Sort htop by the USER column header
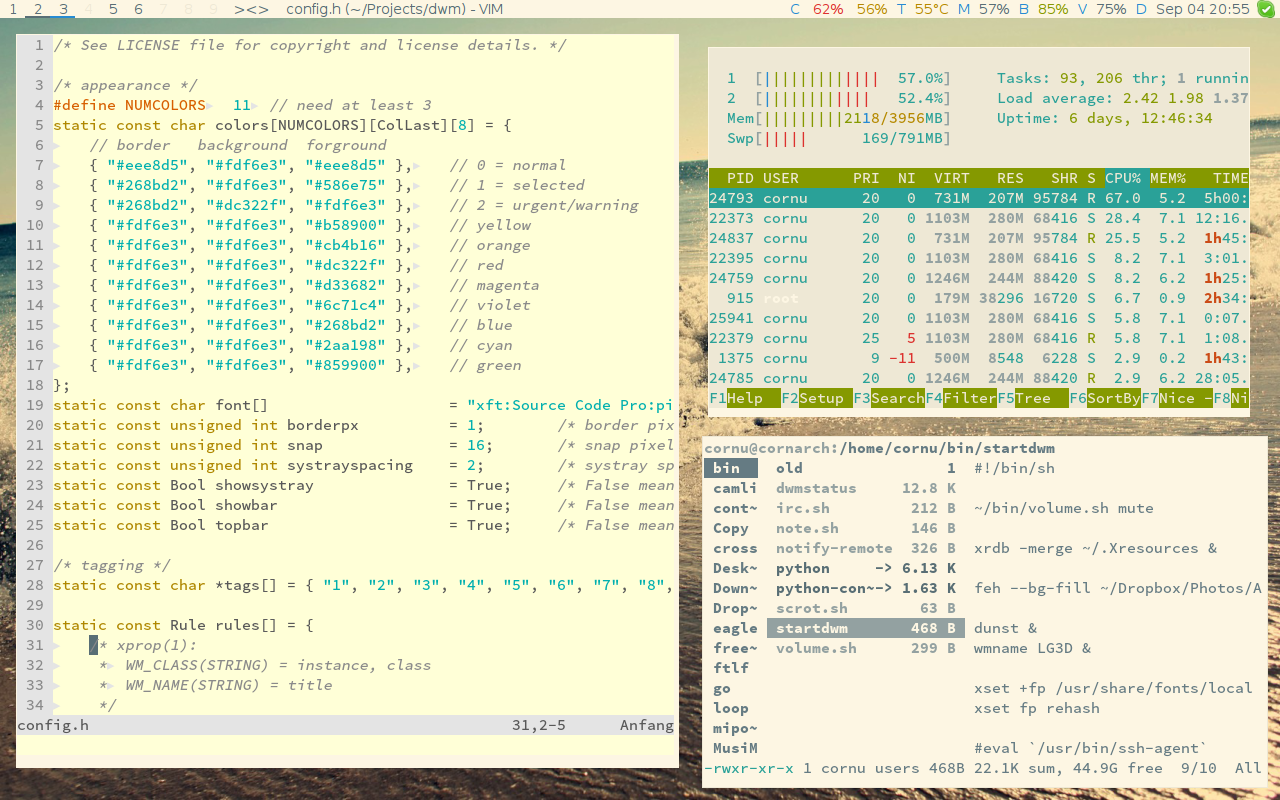Viewport: 1280px width, 800px height. point(781,178)
